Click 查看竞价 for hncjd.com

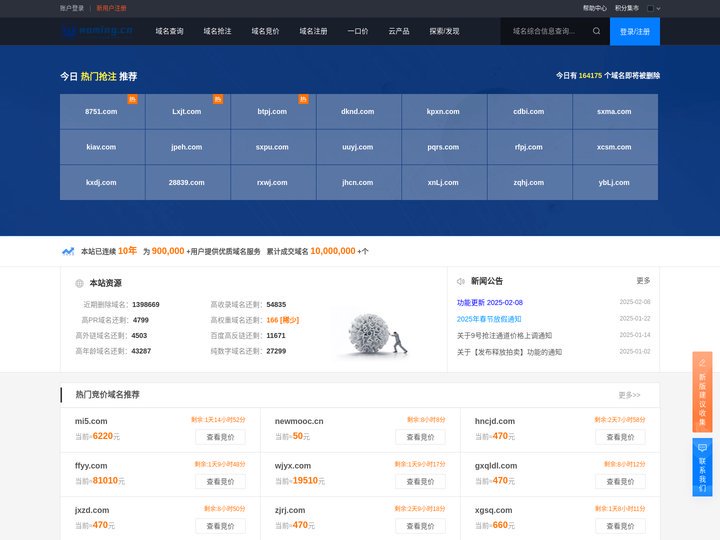[x=620, y=437]
